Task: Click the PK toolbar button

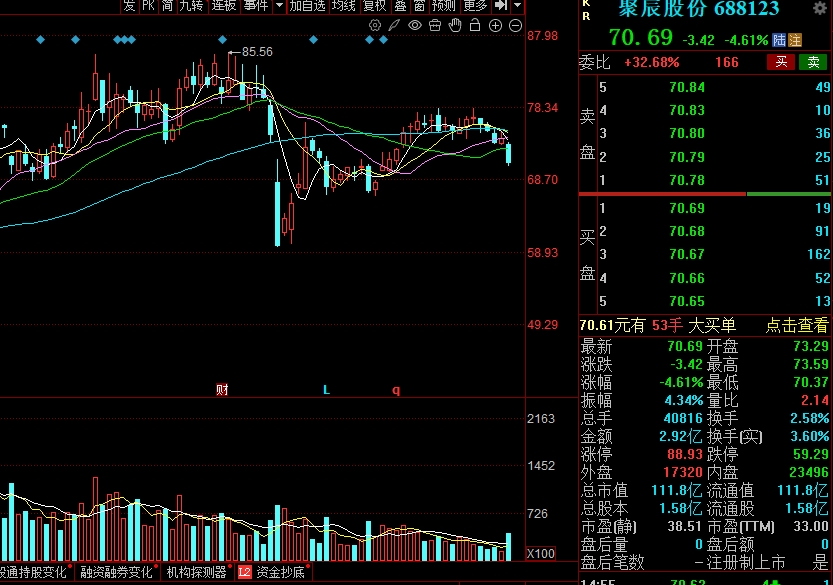Action: pos(148,6)
